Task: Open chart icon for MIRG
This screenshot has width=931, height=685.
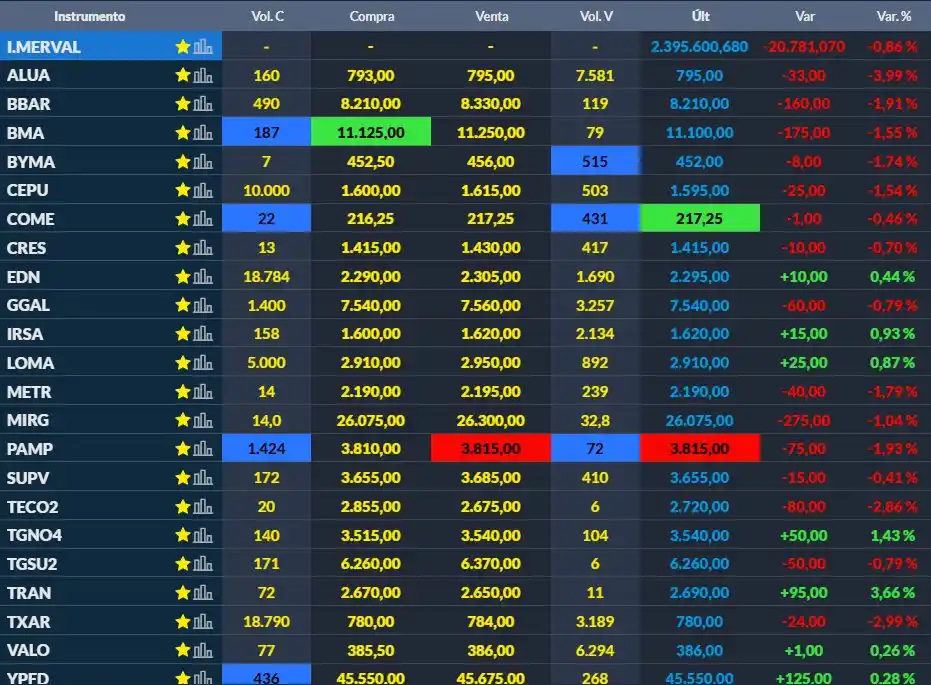Action: click(x=203, y=420)
